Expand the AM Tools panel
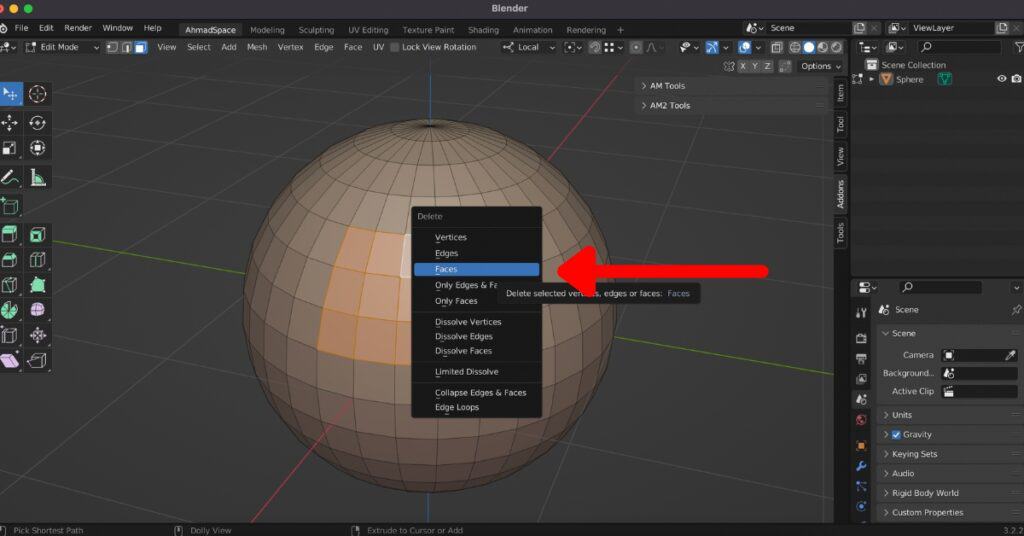The height and width of the screenshot is (536, 1024). (x=731, y=86)
